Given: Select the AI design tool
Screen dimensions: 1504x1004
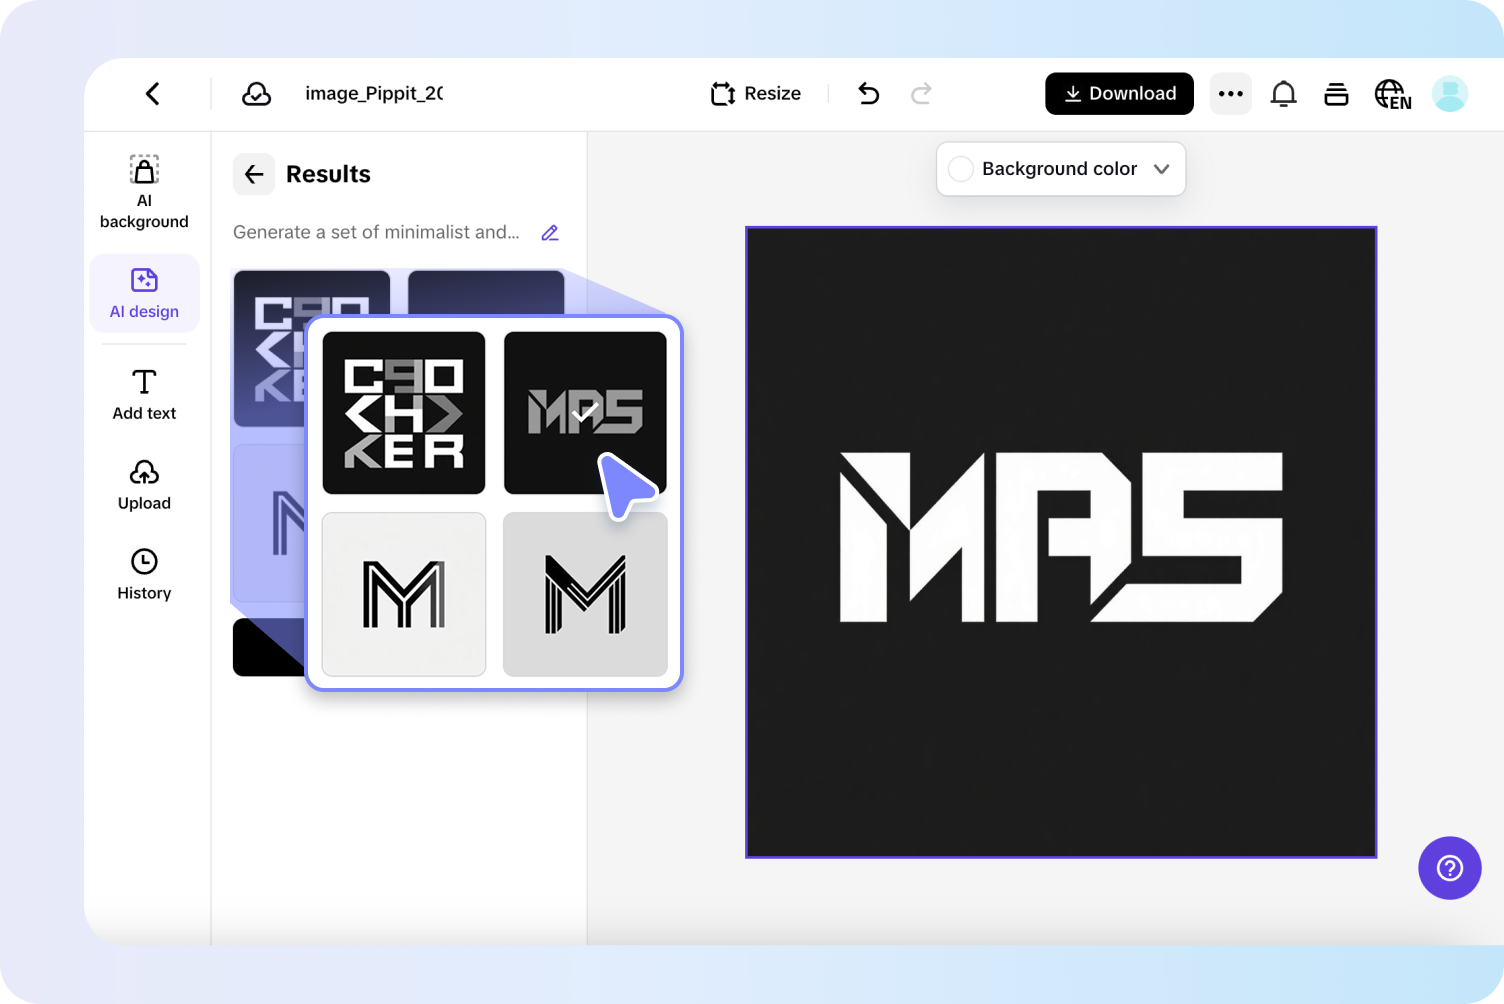Looking at the screenshot, I should (144, 293).
